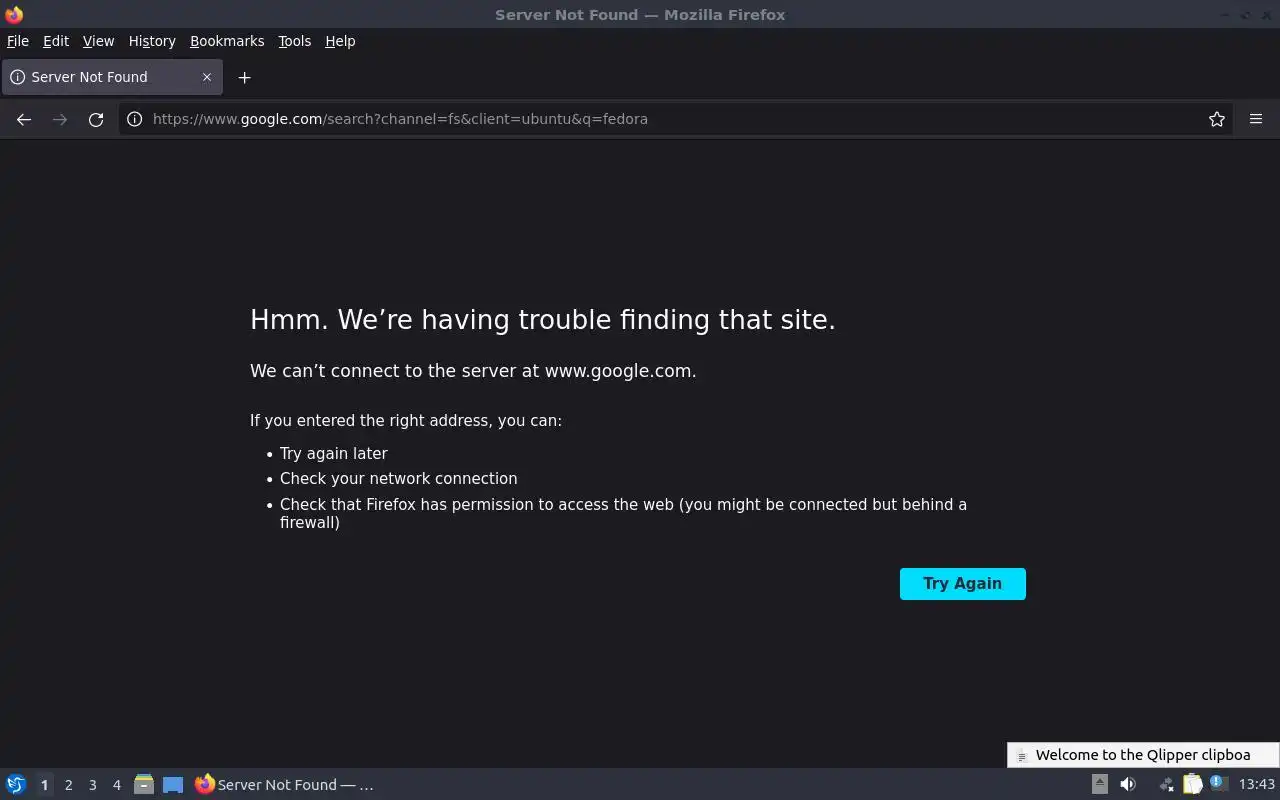Show site information icon in address bar

135,119
